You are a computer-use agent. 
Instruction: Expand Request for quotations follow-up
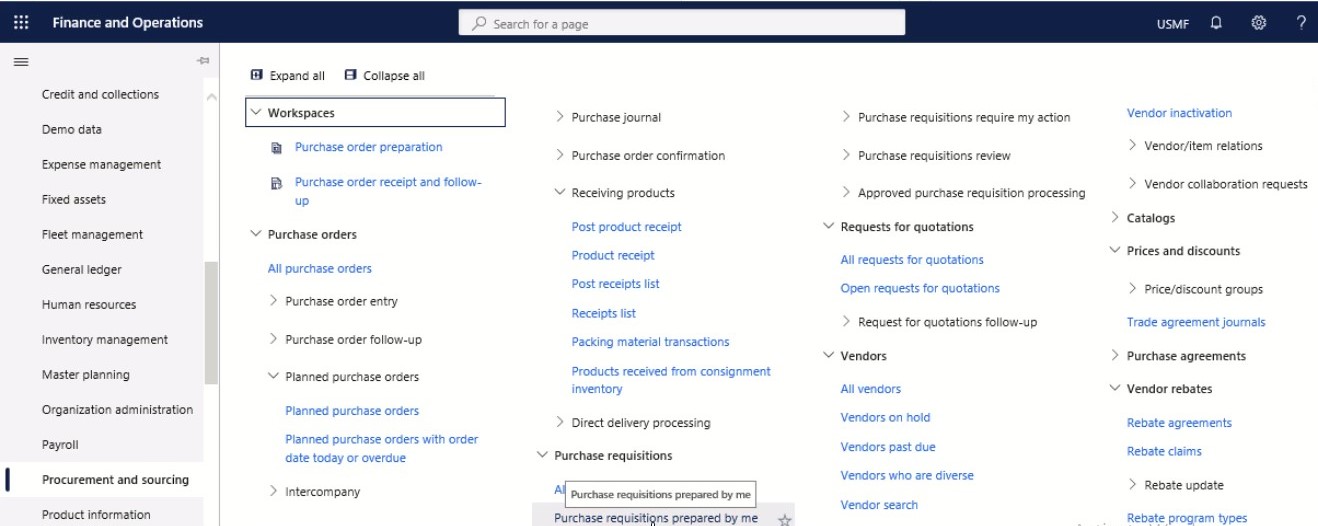(x=847, y=322)
